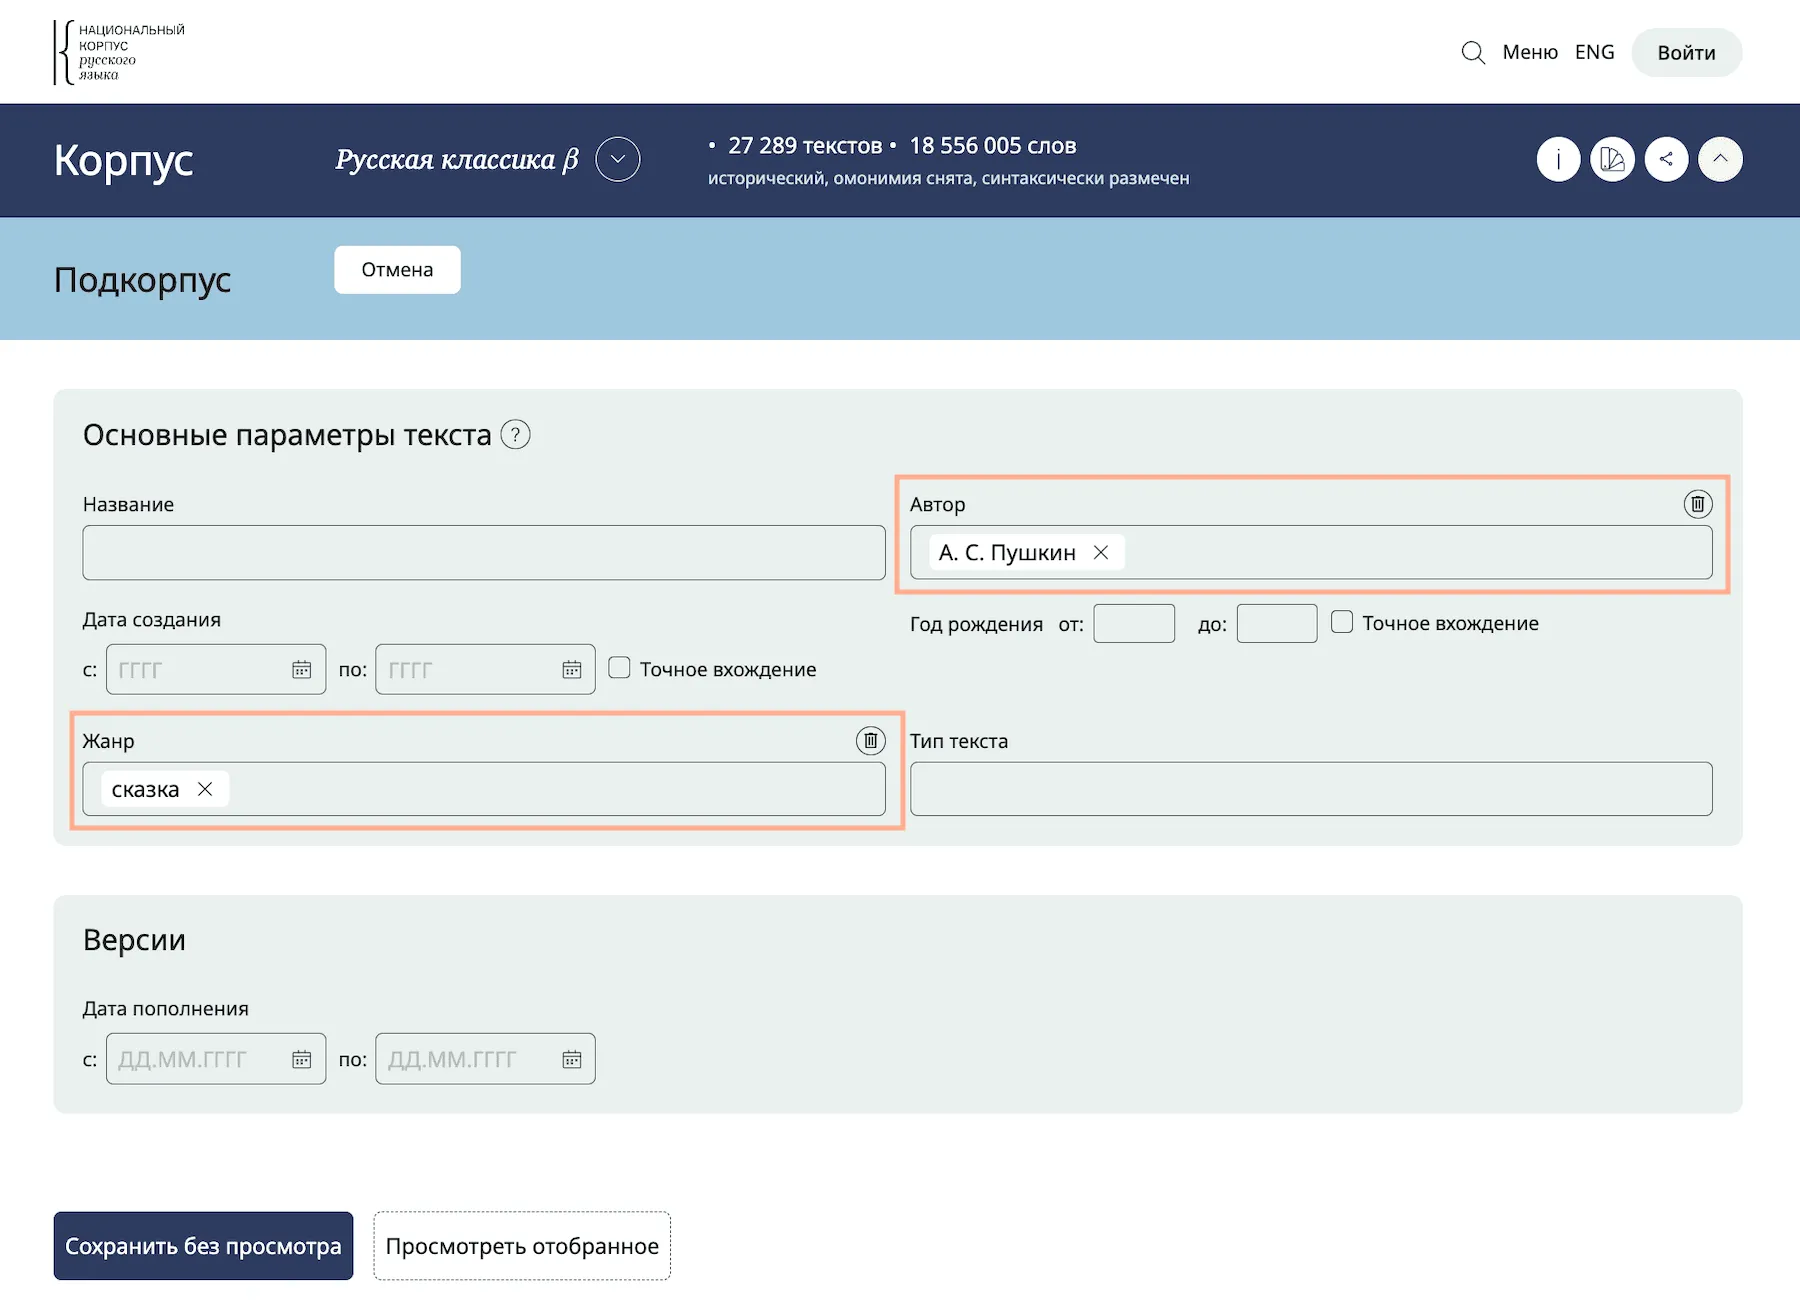Clear the Автор field with trash icon
This screenshot has height=1303, width=1800.
(1698, 504)
